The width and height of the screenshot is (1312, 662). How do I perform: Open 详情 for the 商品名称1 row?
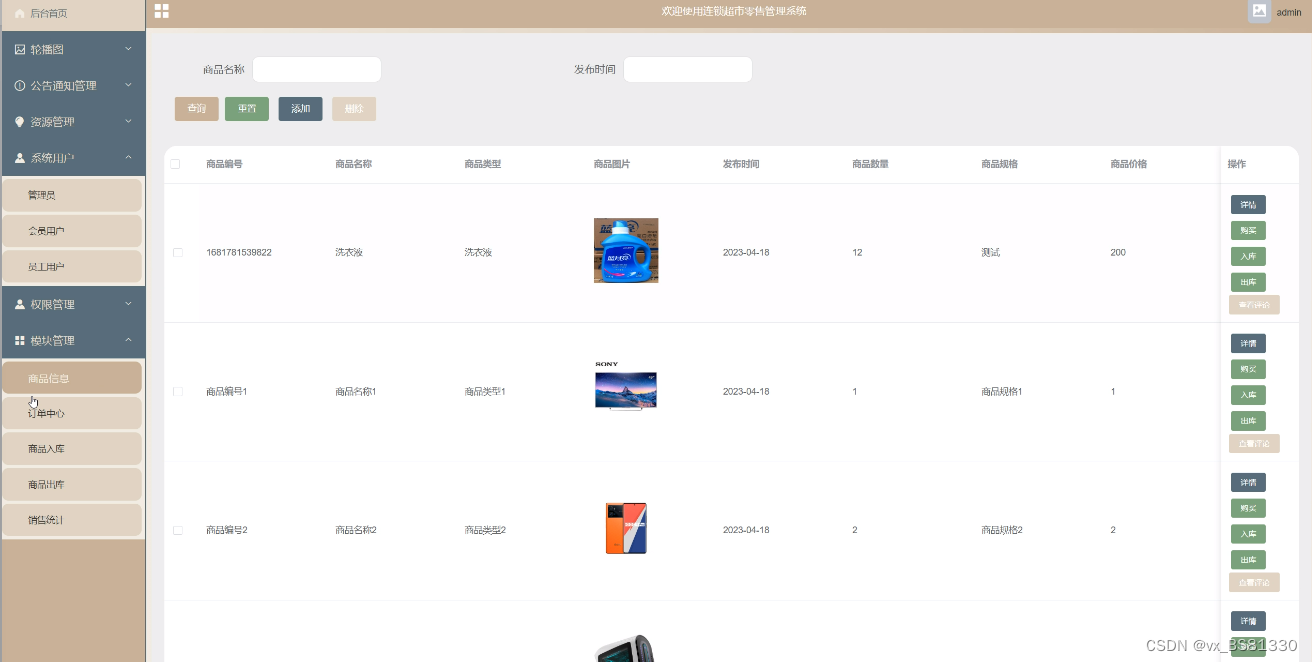1248,344
